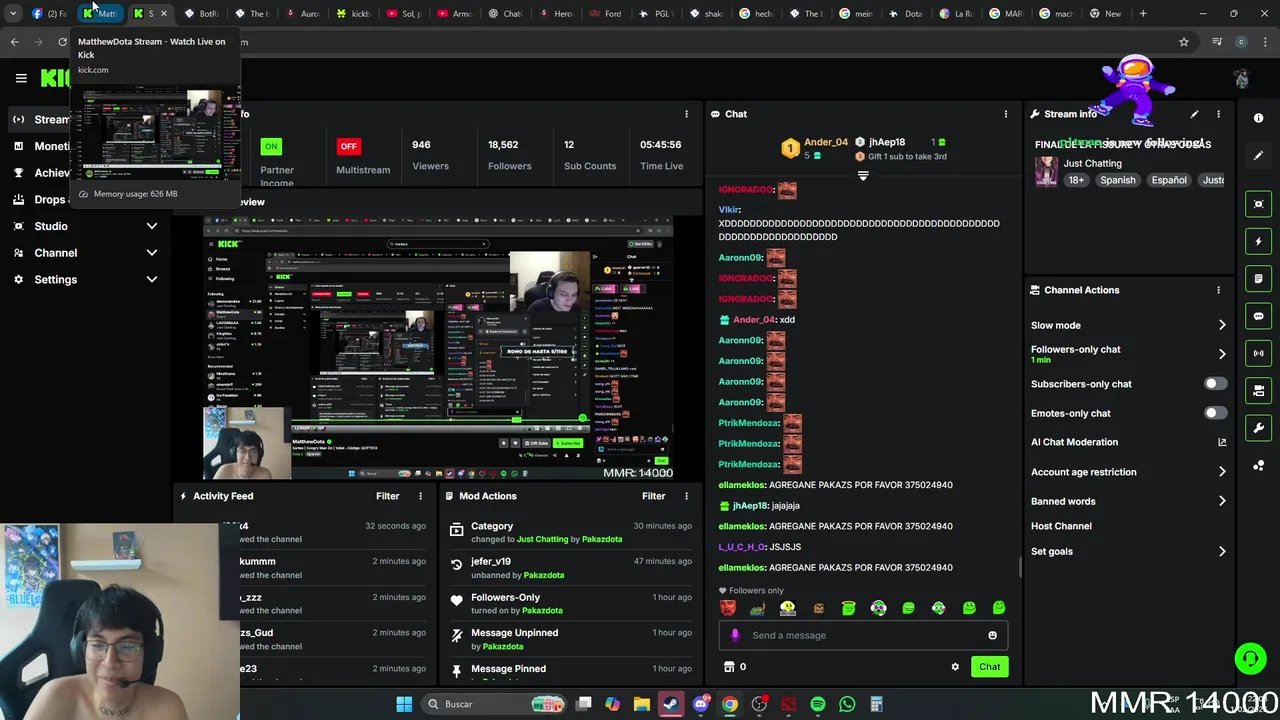Open chat settings gear icon
1280x720 pixels.
click(955, 667)
